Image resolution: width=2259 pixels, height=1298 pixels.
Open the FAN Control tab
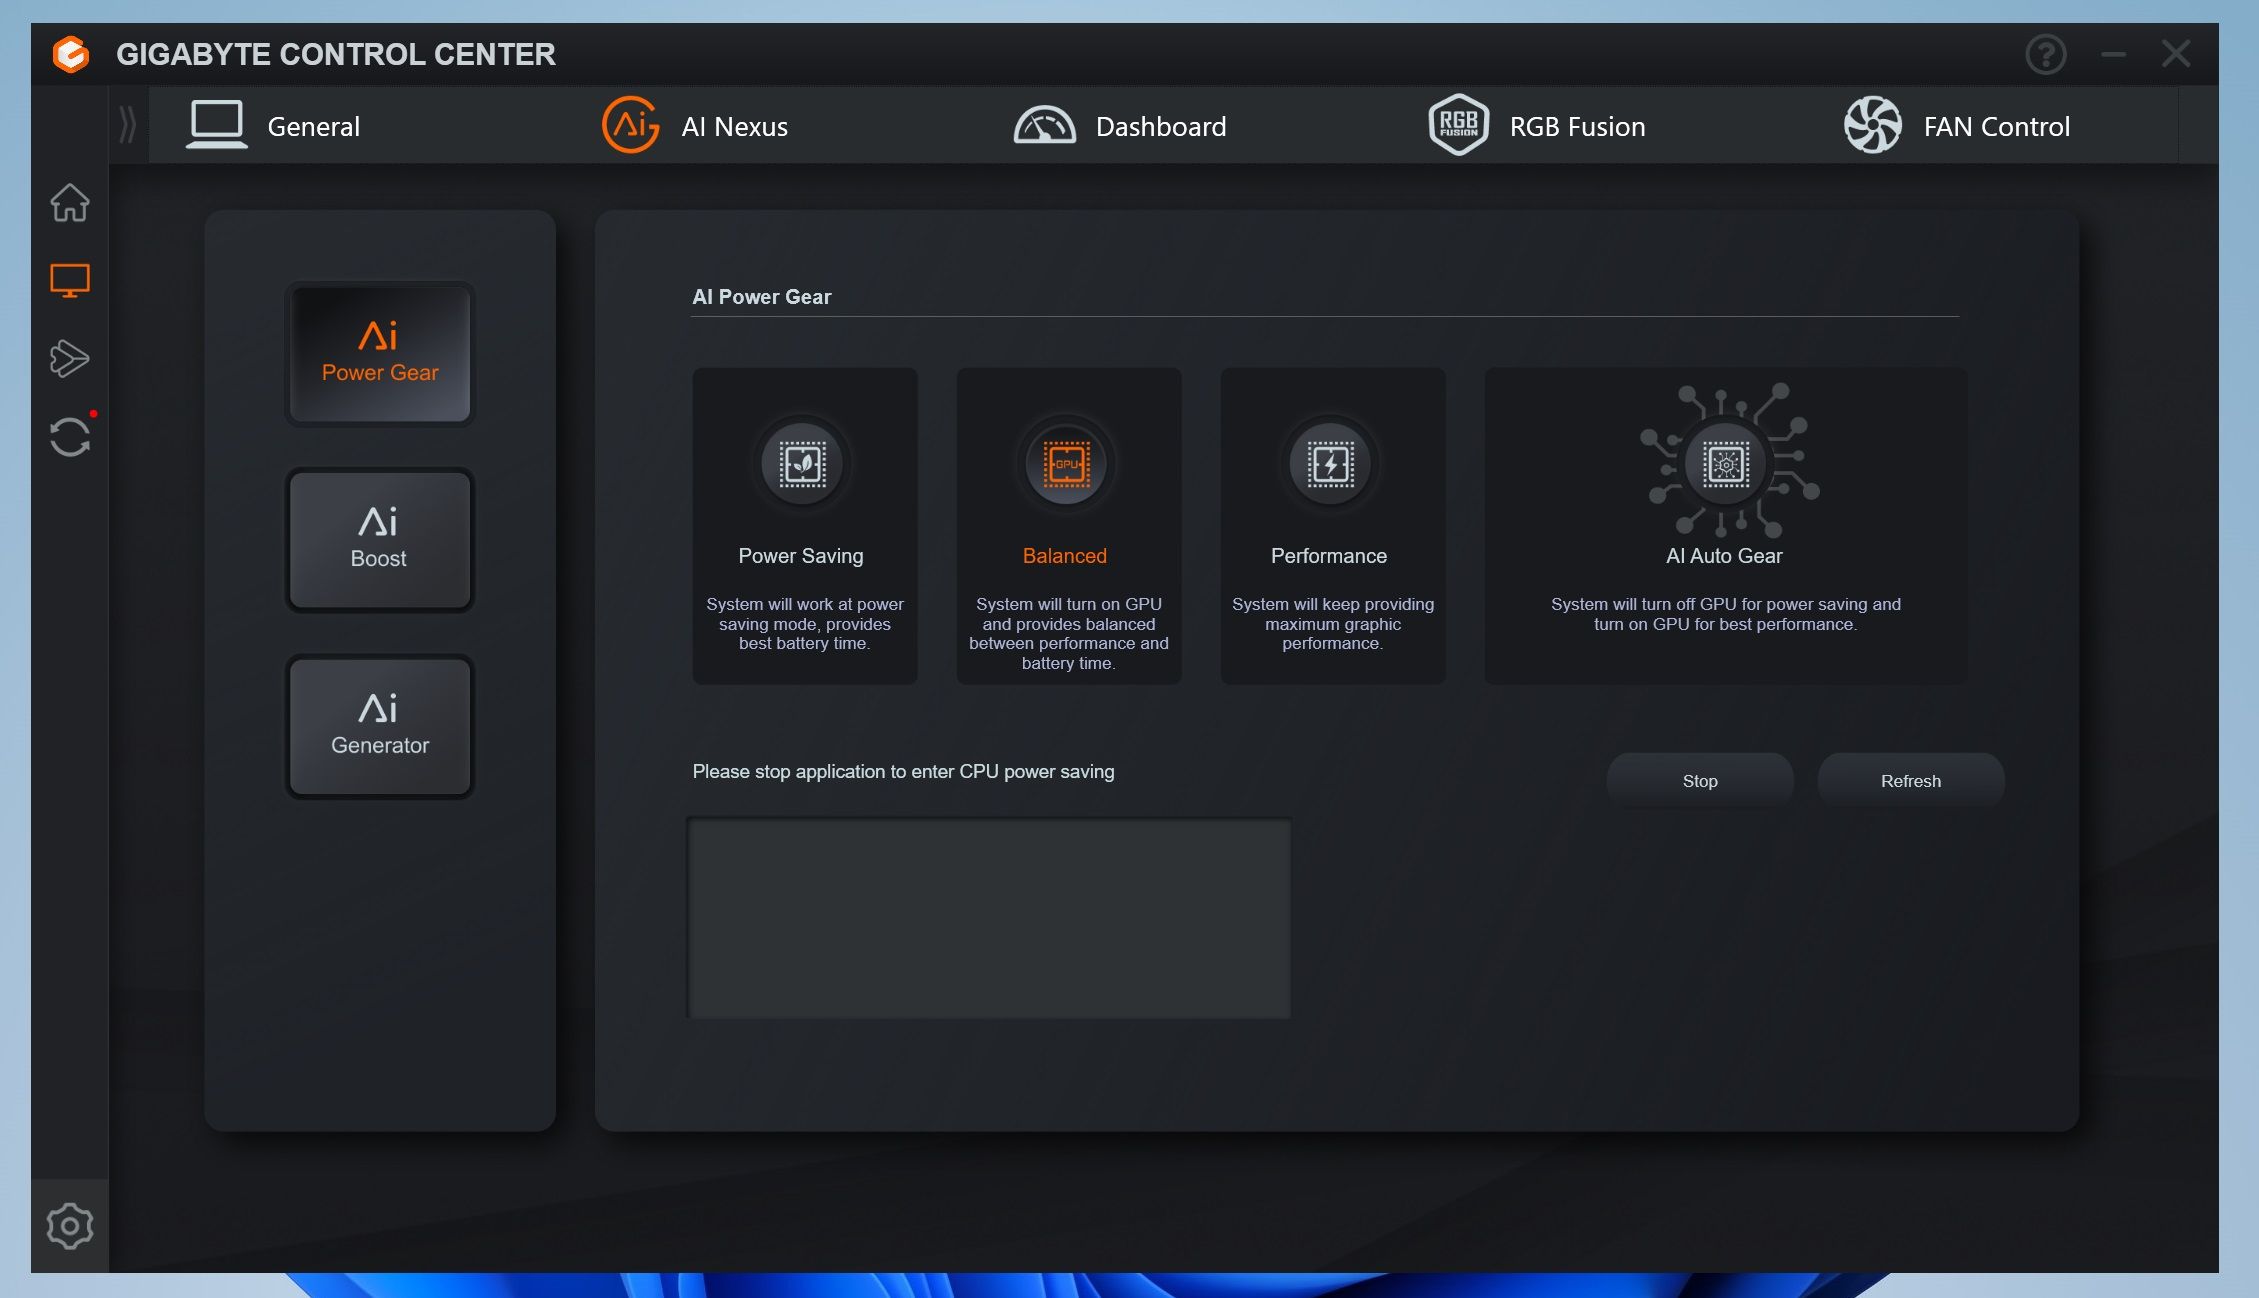pos(1957,126)
